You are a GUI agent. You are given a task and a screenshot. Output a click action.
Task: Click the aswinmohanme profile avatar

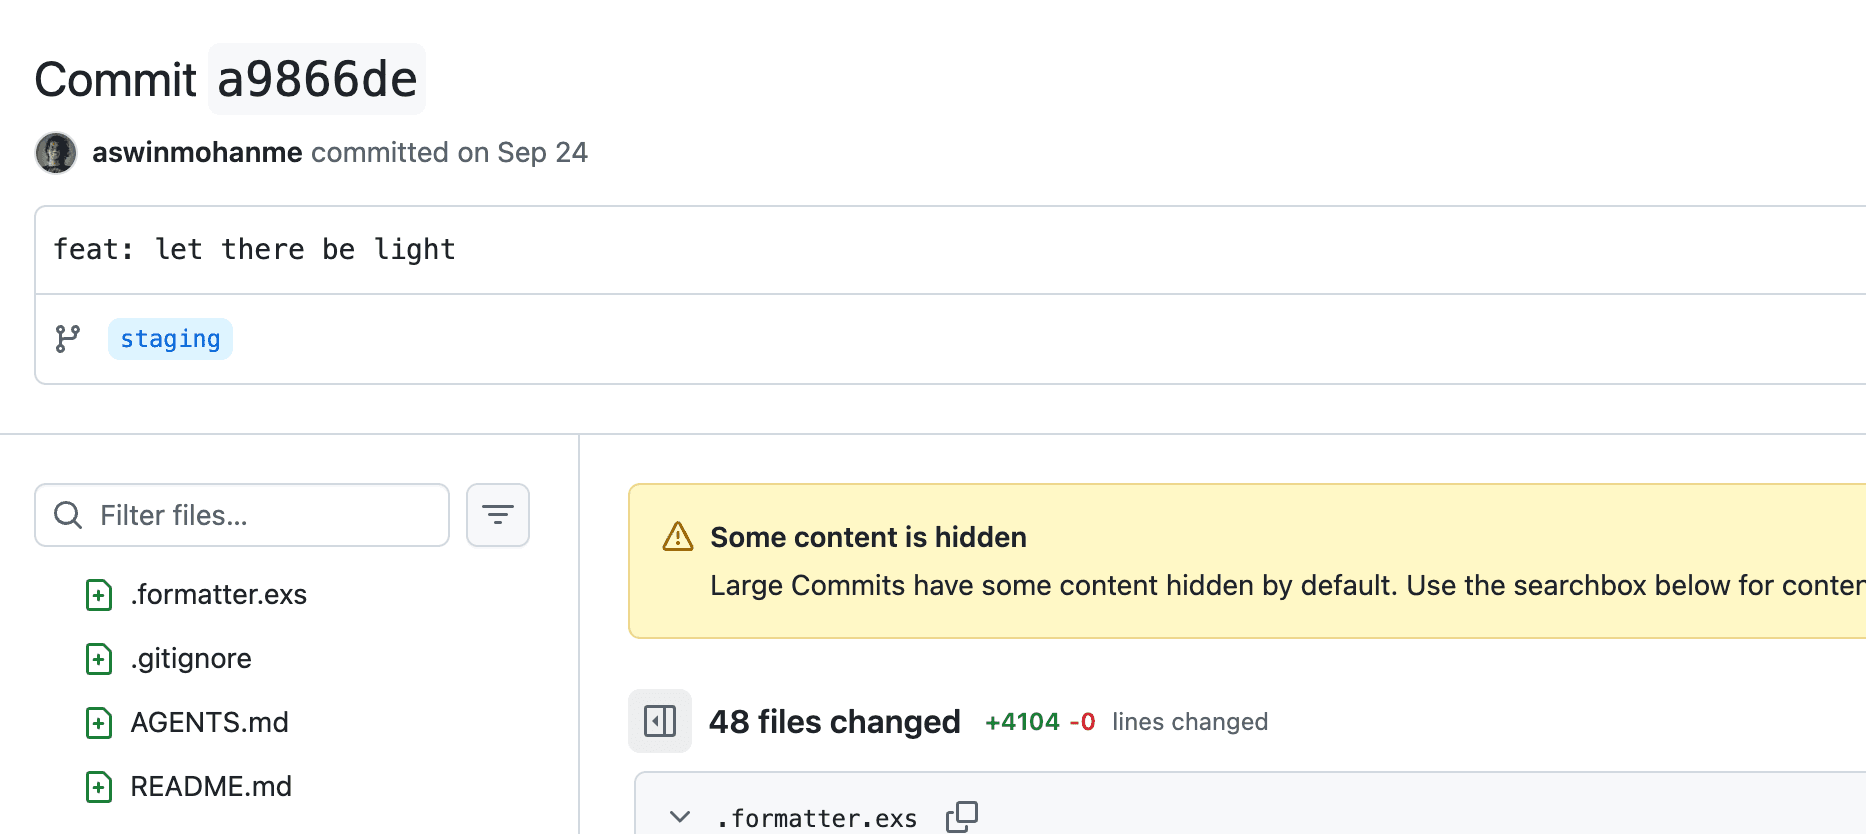click(x=56, y=153)
